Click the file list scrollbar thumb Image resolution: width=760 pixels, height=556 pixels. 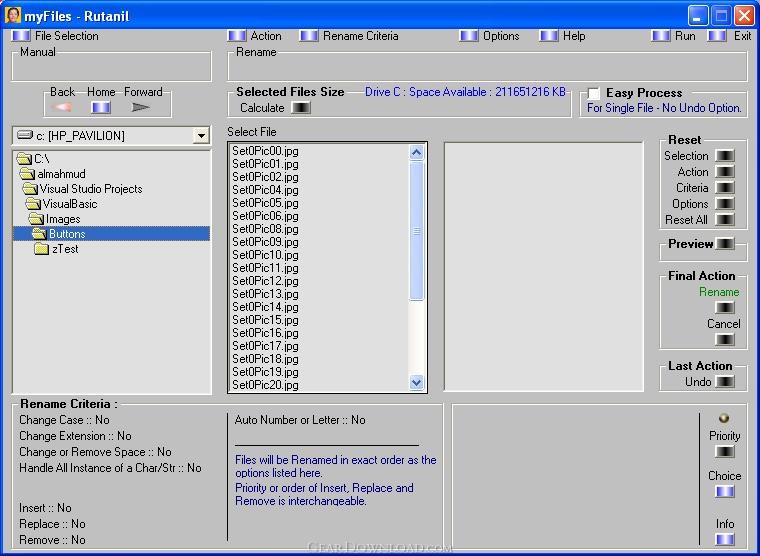pos(416,231)
